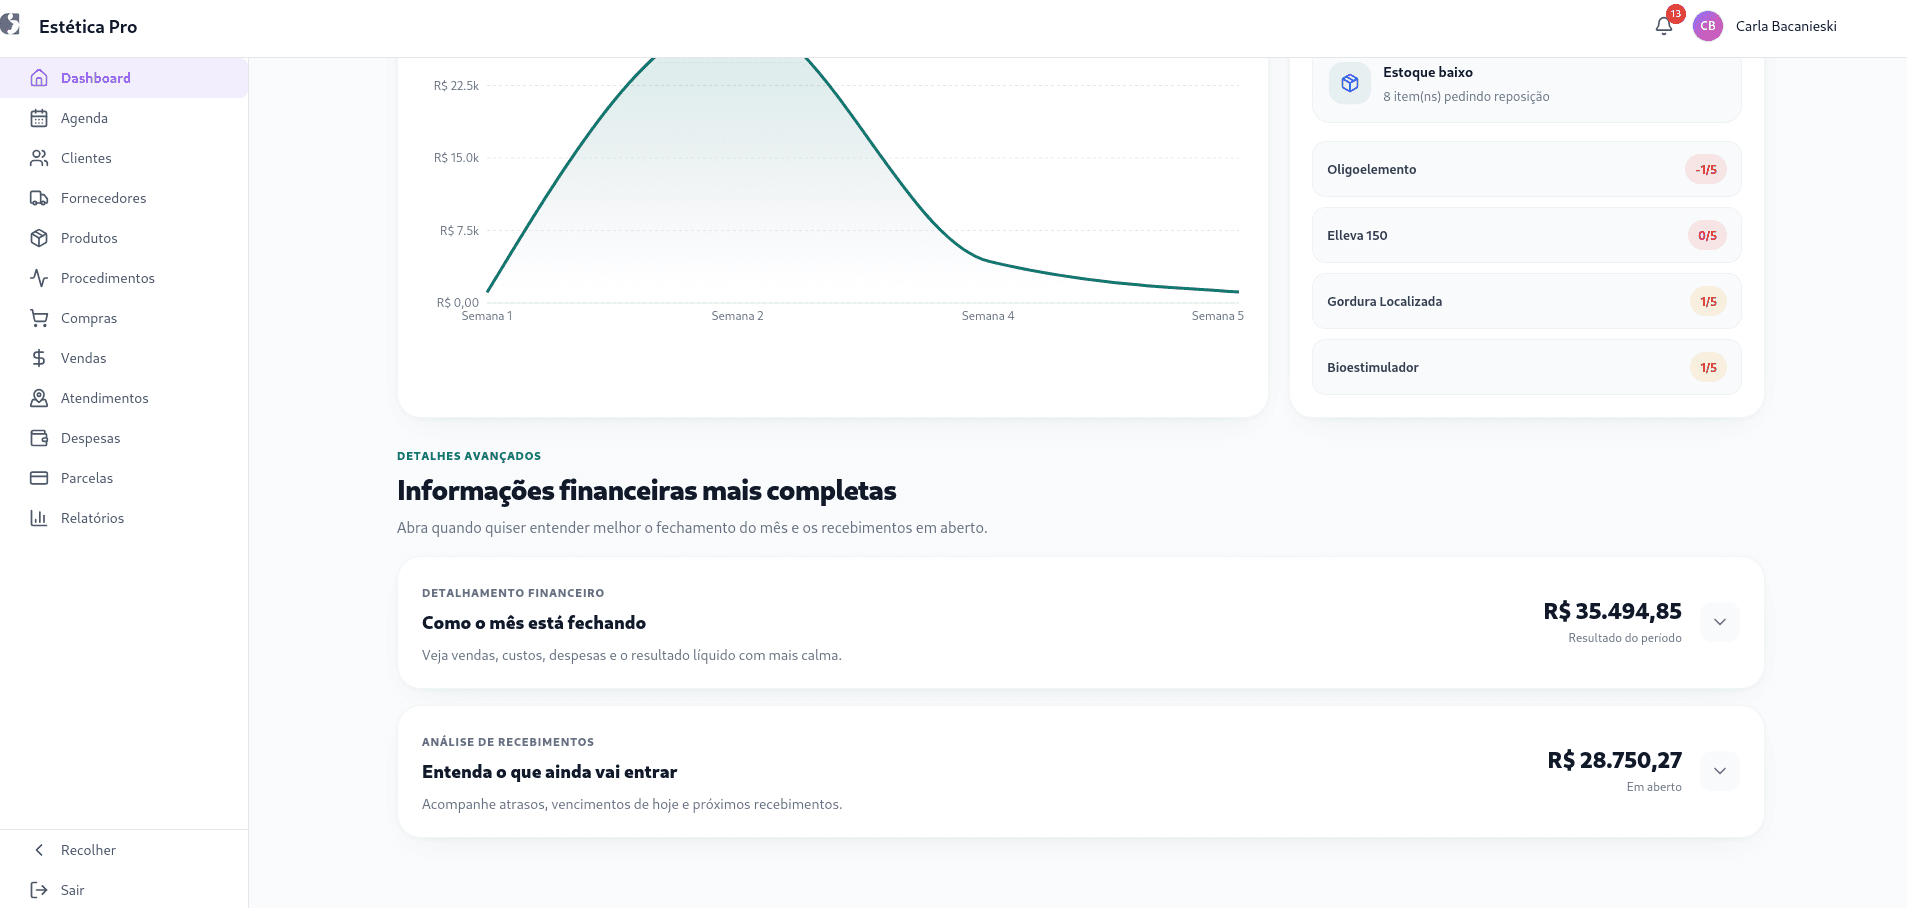1907x908 pixels.
Task: Click the Despesas wallet icon
Action: 39,438
